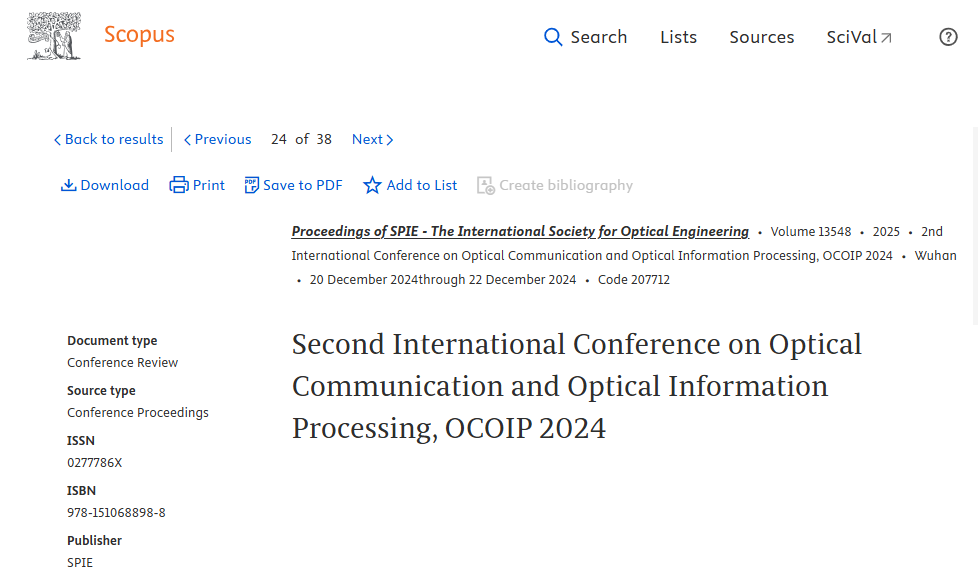Go to Next document
Screen dimensions: 978x584
coord(372,139)
